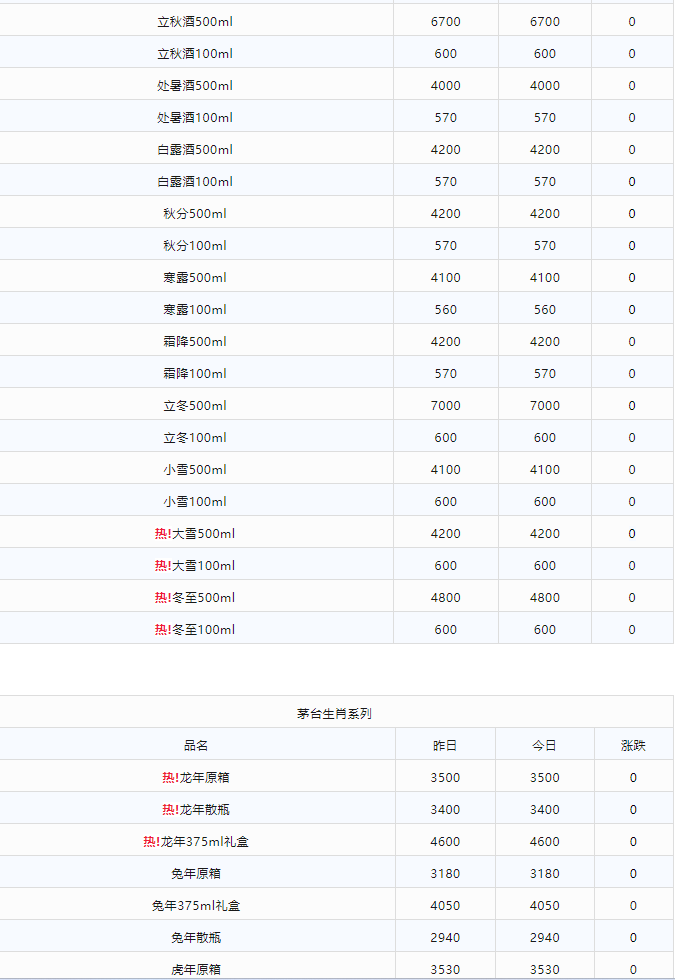
Task: Click 兔年375ml礼盒's 涨跌 value 0
Action: point(633,906)
